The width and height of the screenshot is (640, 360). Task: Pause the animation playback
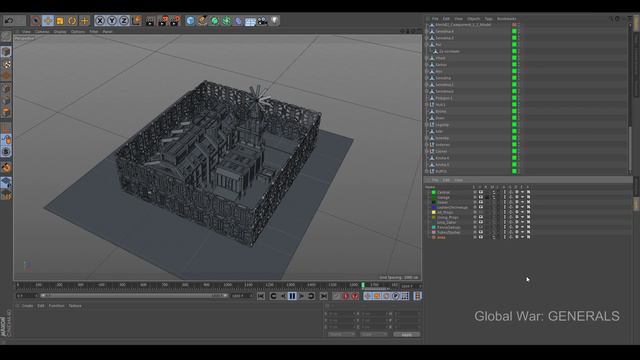tap(292, 296)
